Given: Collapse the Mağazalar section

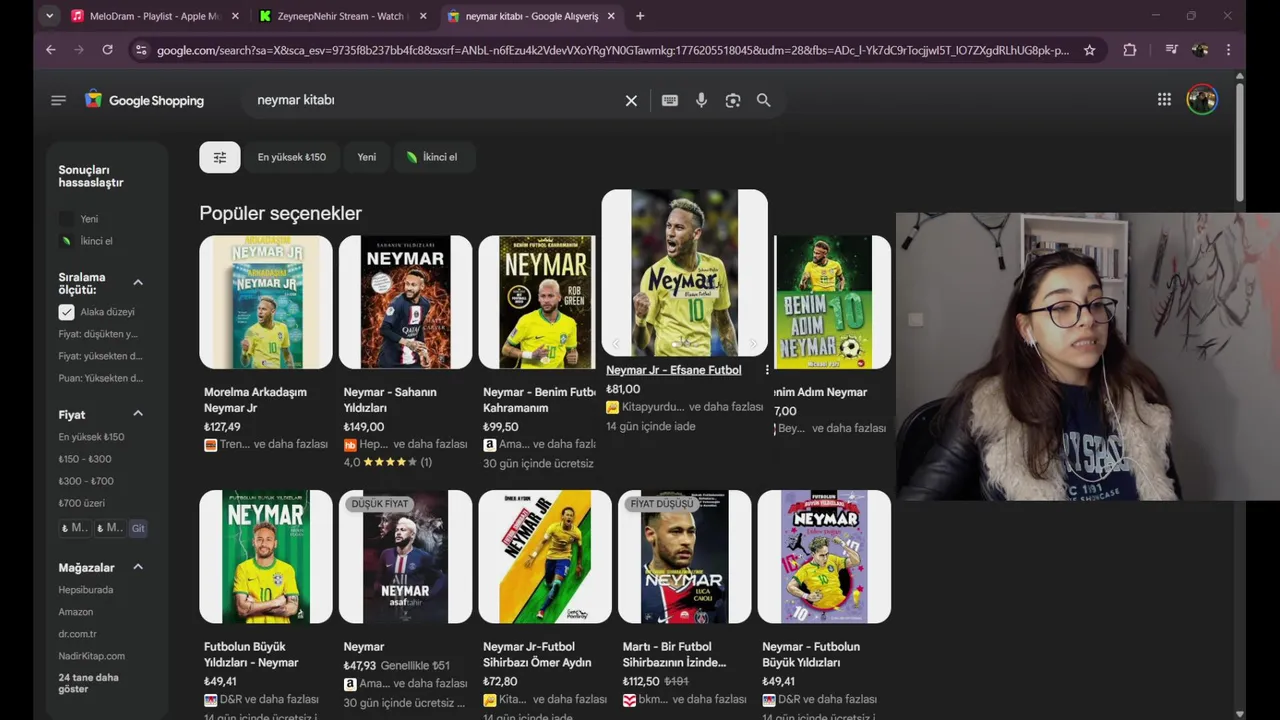Looking at the screenshot, I should 138,567.
